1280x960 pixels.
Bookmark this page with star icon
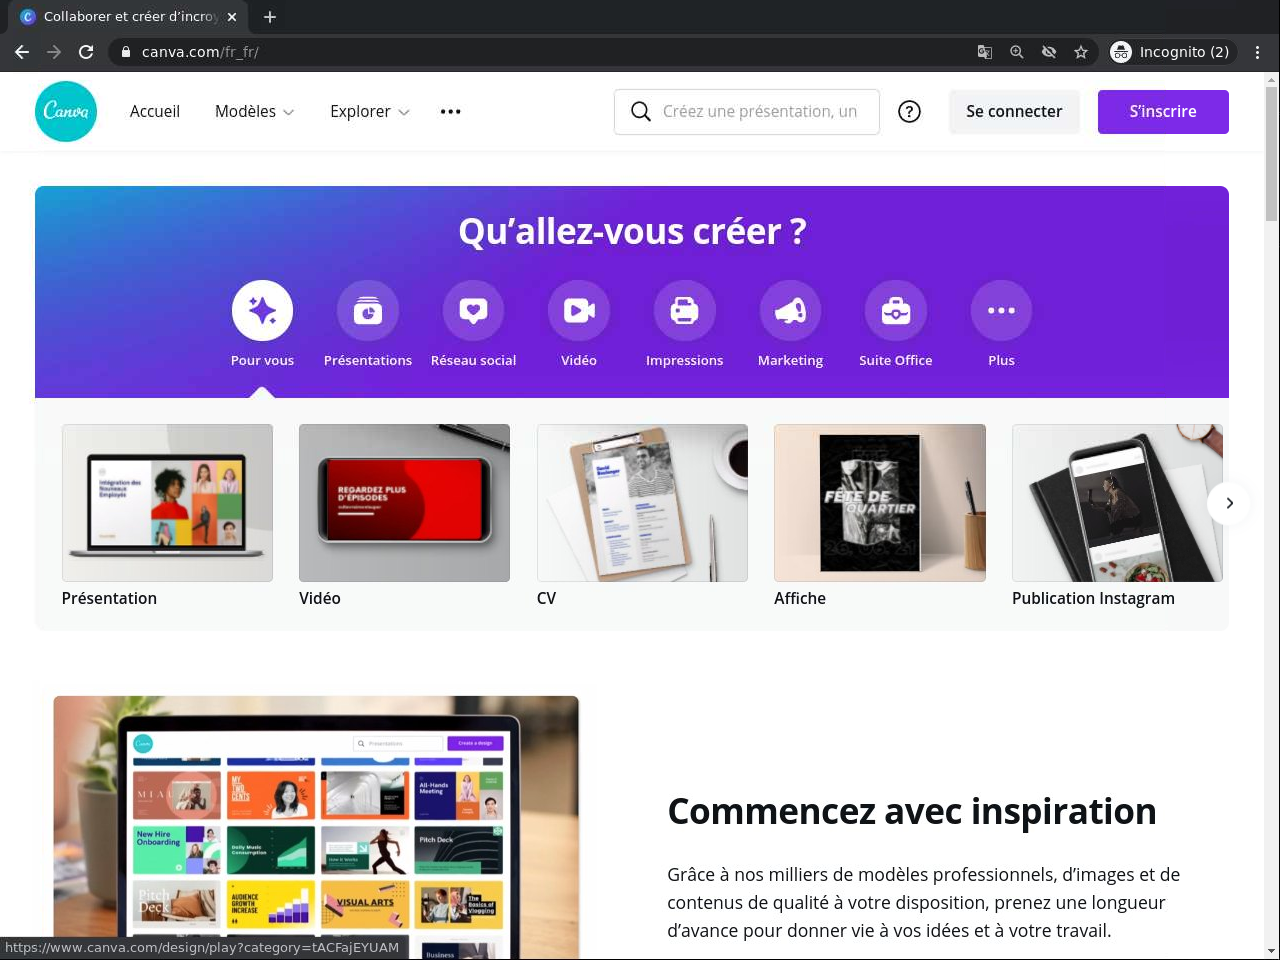pyautogui.click(x=1081, y=52)
